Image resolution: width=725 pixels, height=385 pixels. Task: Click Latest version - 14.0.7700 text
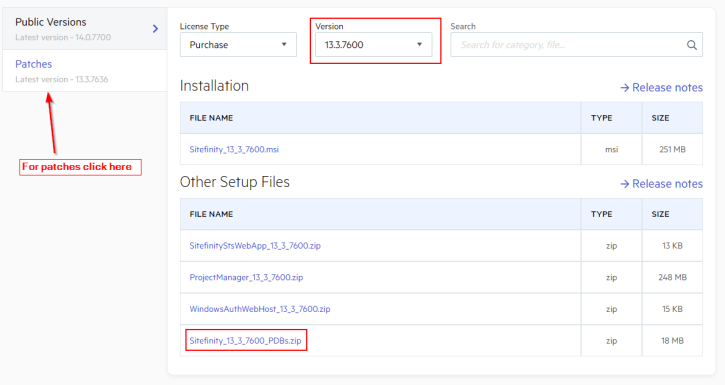[63, 37]
